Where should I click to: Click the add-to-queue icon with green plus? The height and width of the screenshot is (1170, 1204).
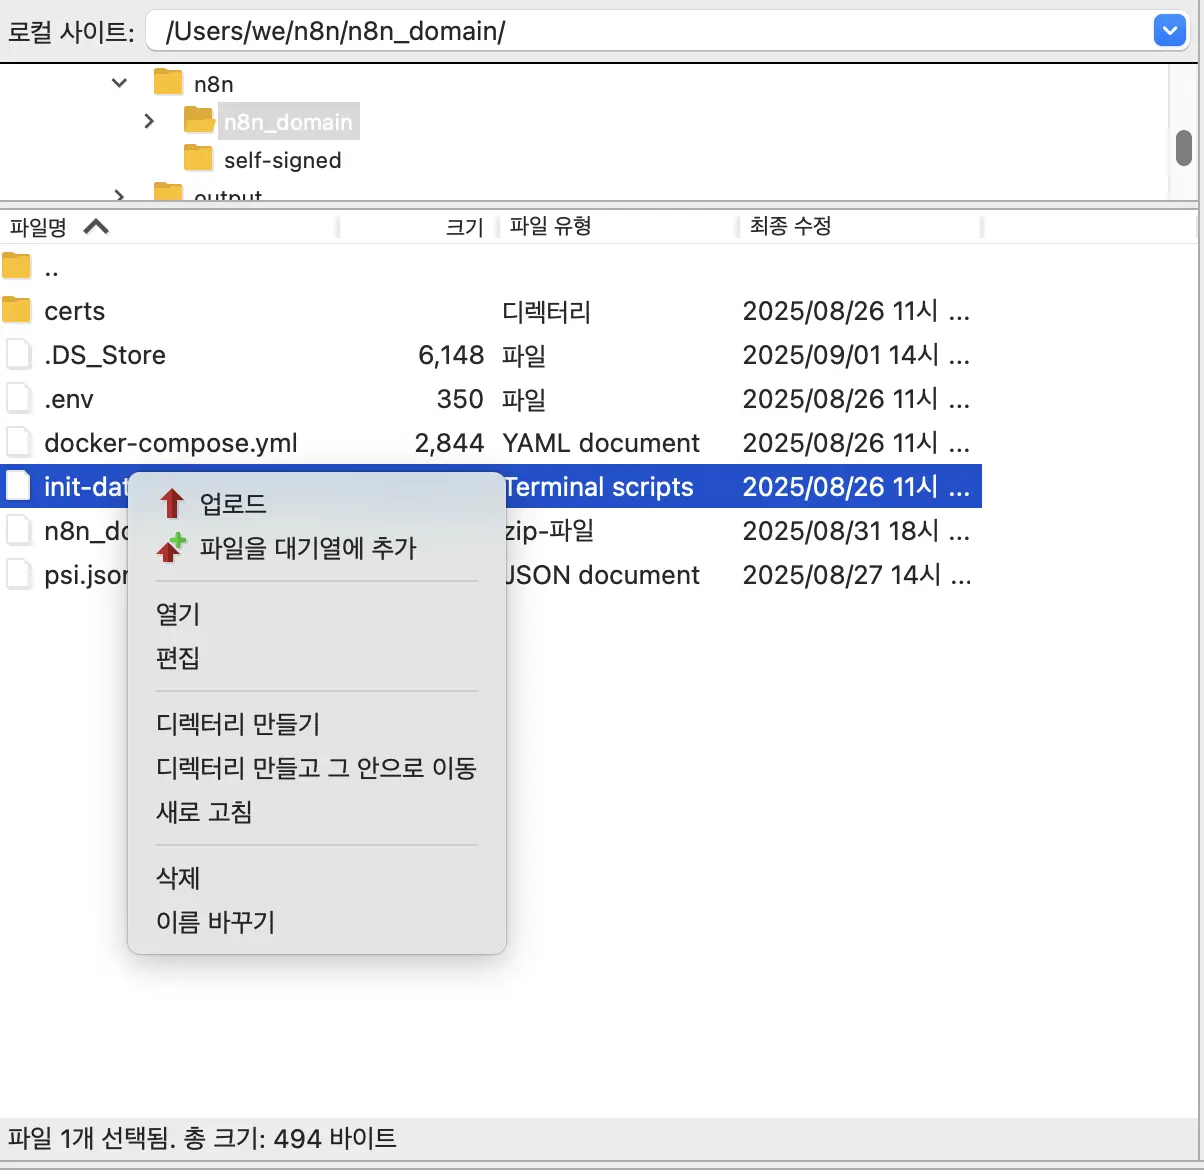(171, 547)
